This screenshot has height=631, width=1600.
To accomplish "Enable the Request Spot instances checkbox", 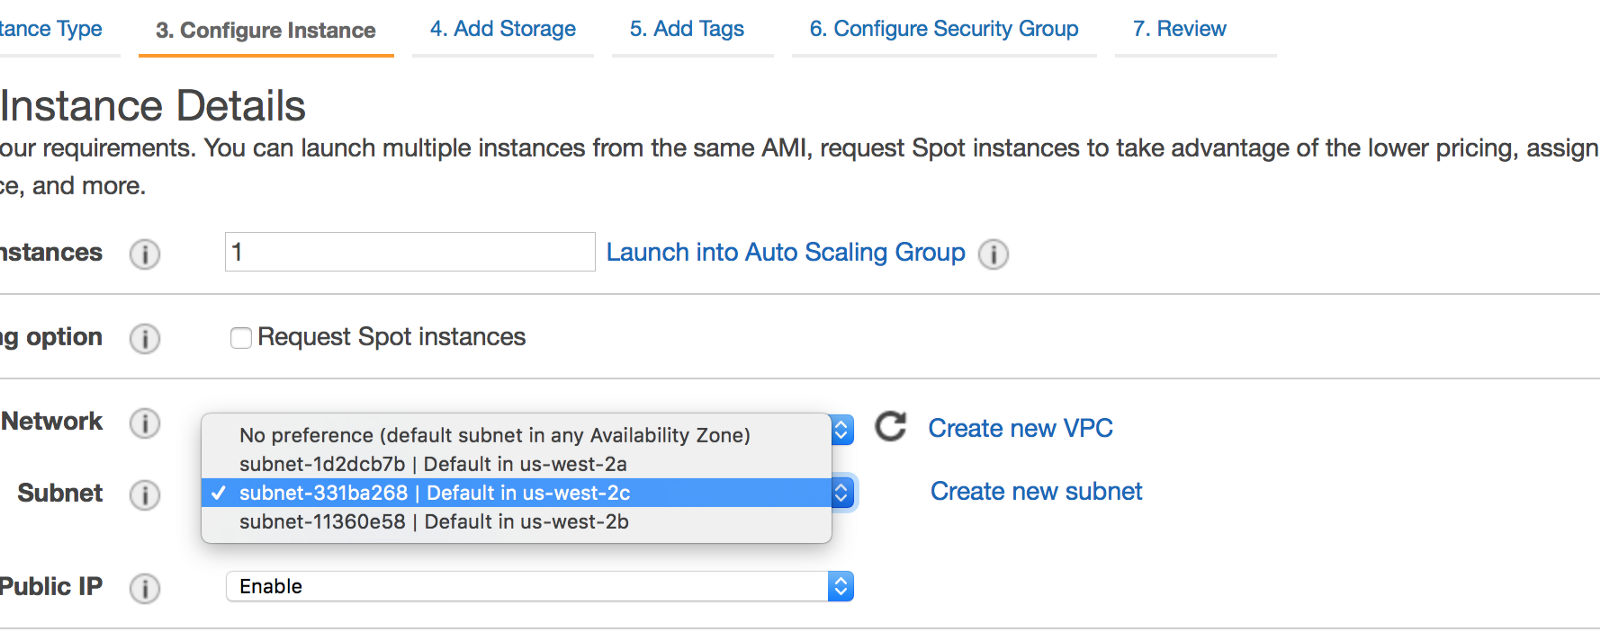I will coord(241,338).
